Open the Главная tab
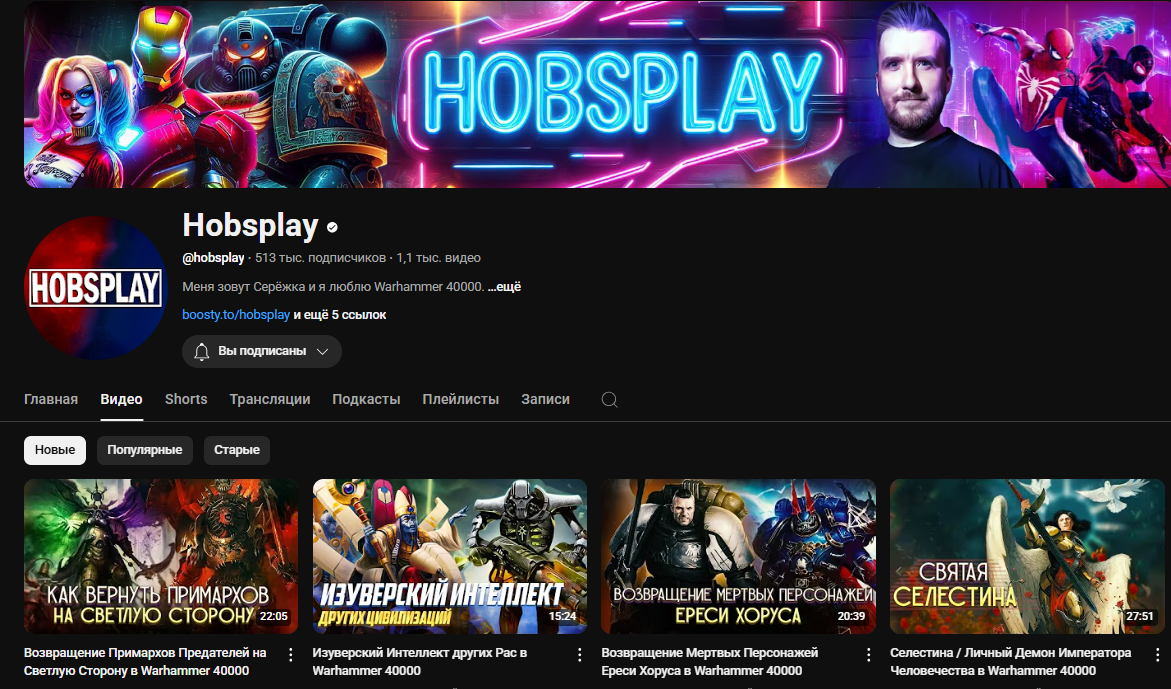 click(51, 399)
